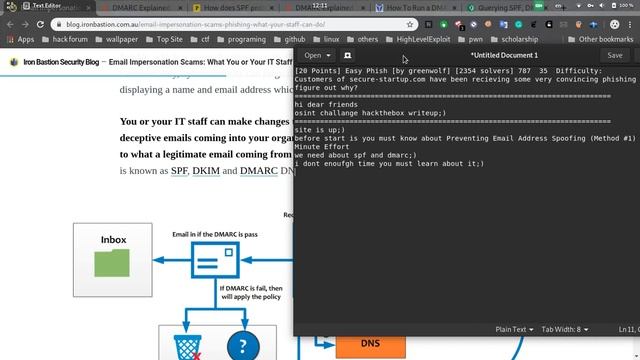Open the teal Grammarly extension icon
Screen dimensions: 640x360
tap(518, 24)
